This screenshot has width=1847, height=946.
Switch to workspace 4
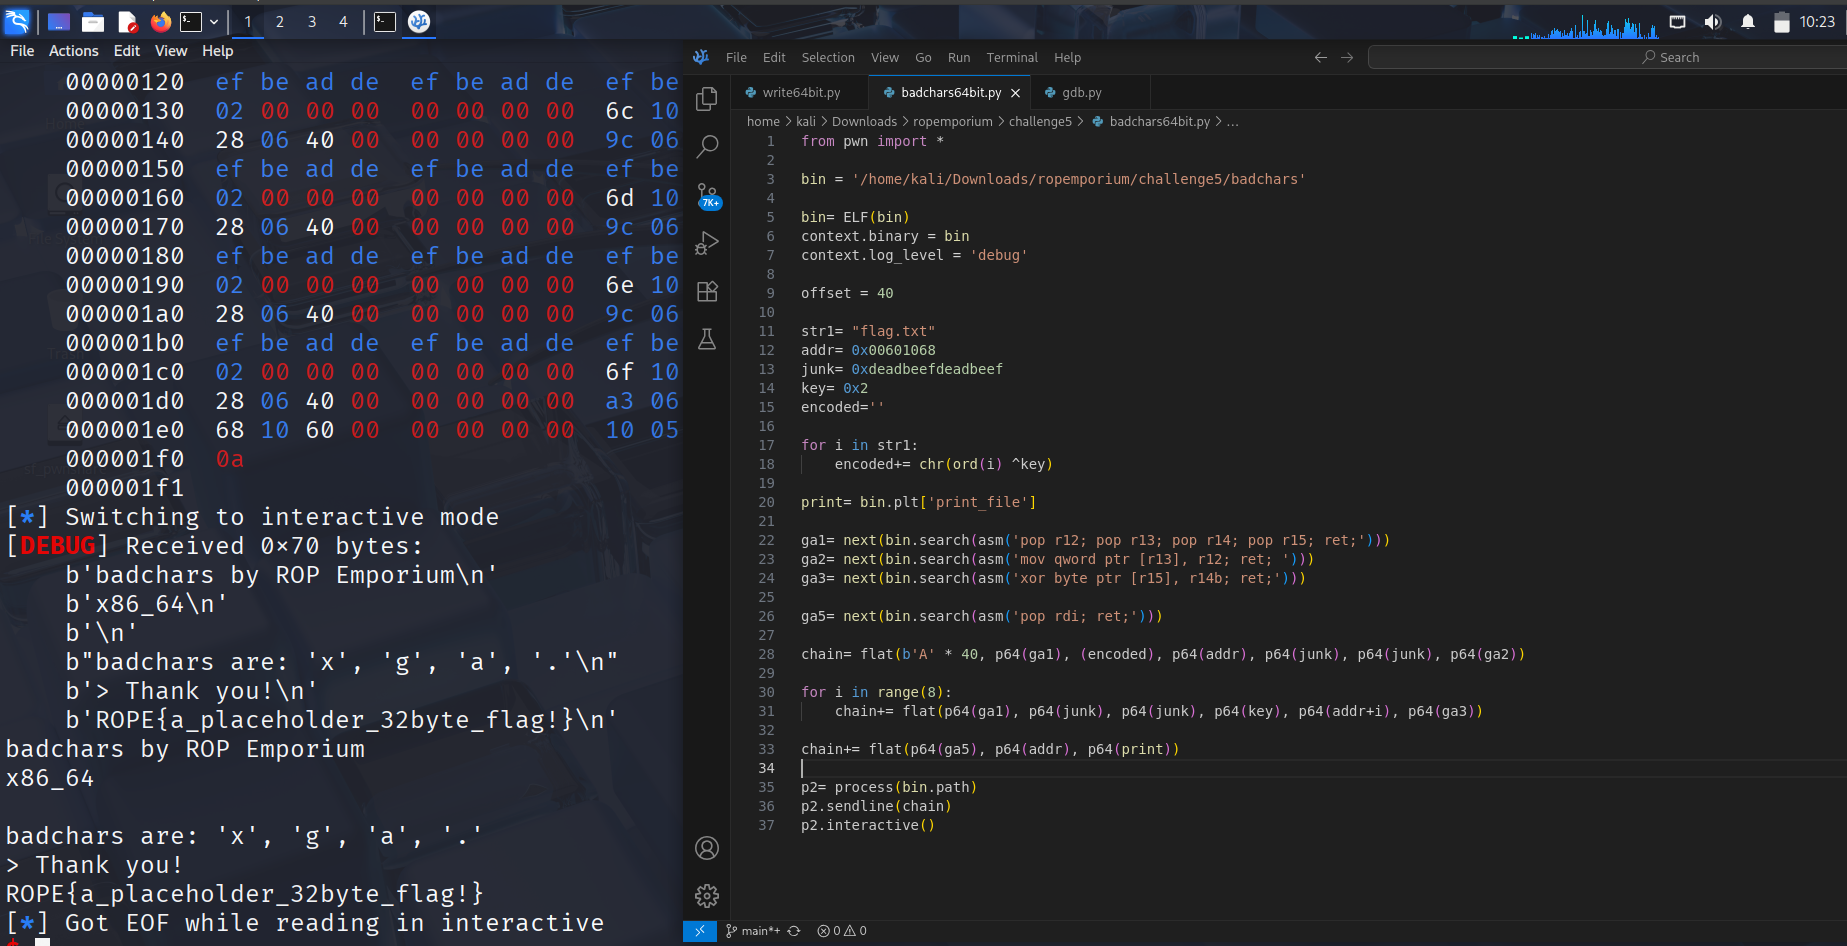tap(343, 21)
